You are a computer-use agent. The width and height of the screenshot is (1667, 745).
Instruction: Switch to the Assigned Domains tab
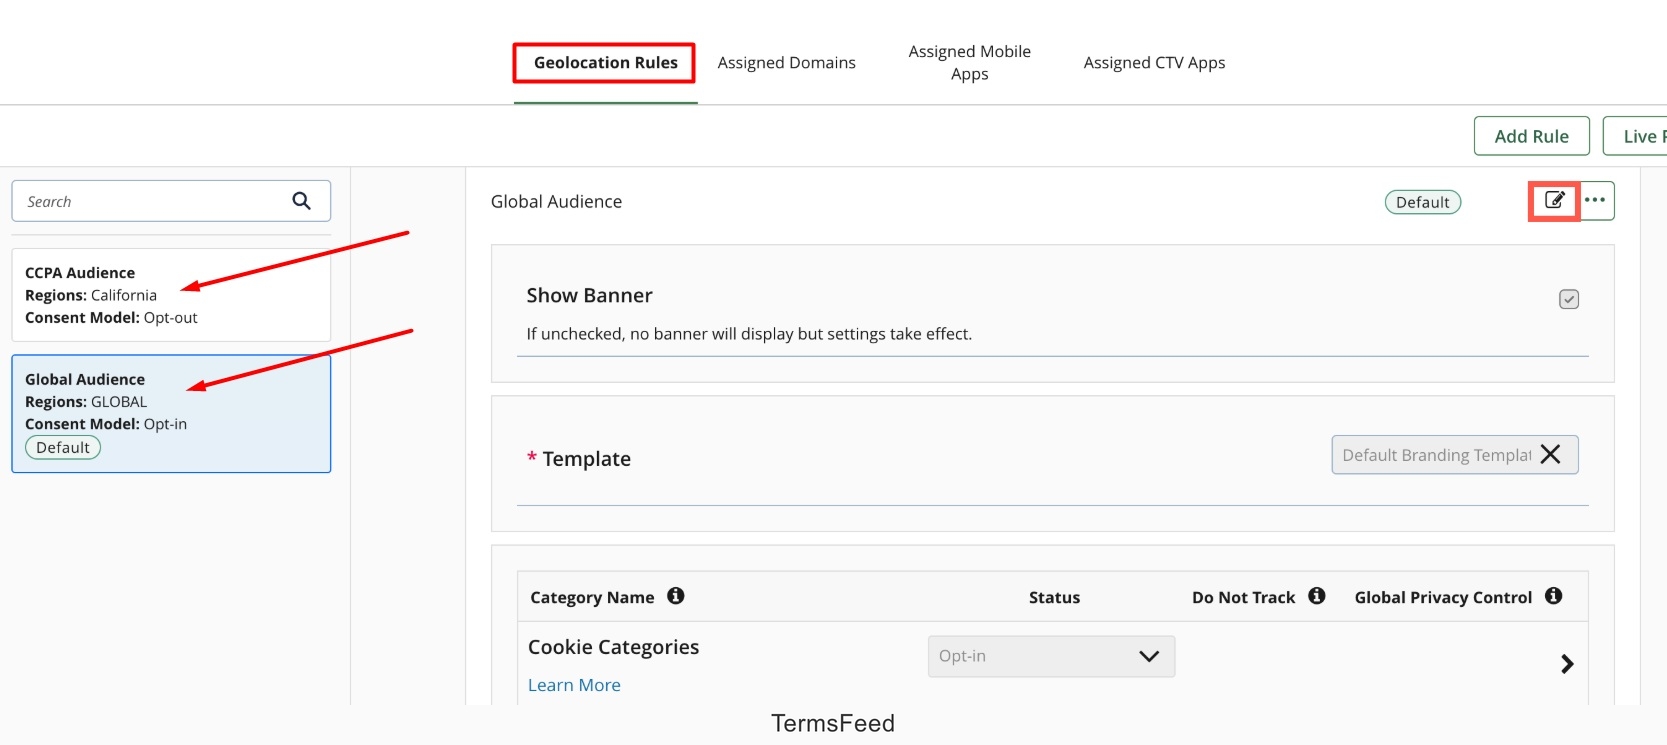(x=786, y=62)
